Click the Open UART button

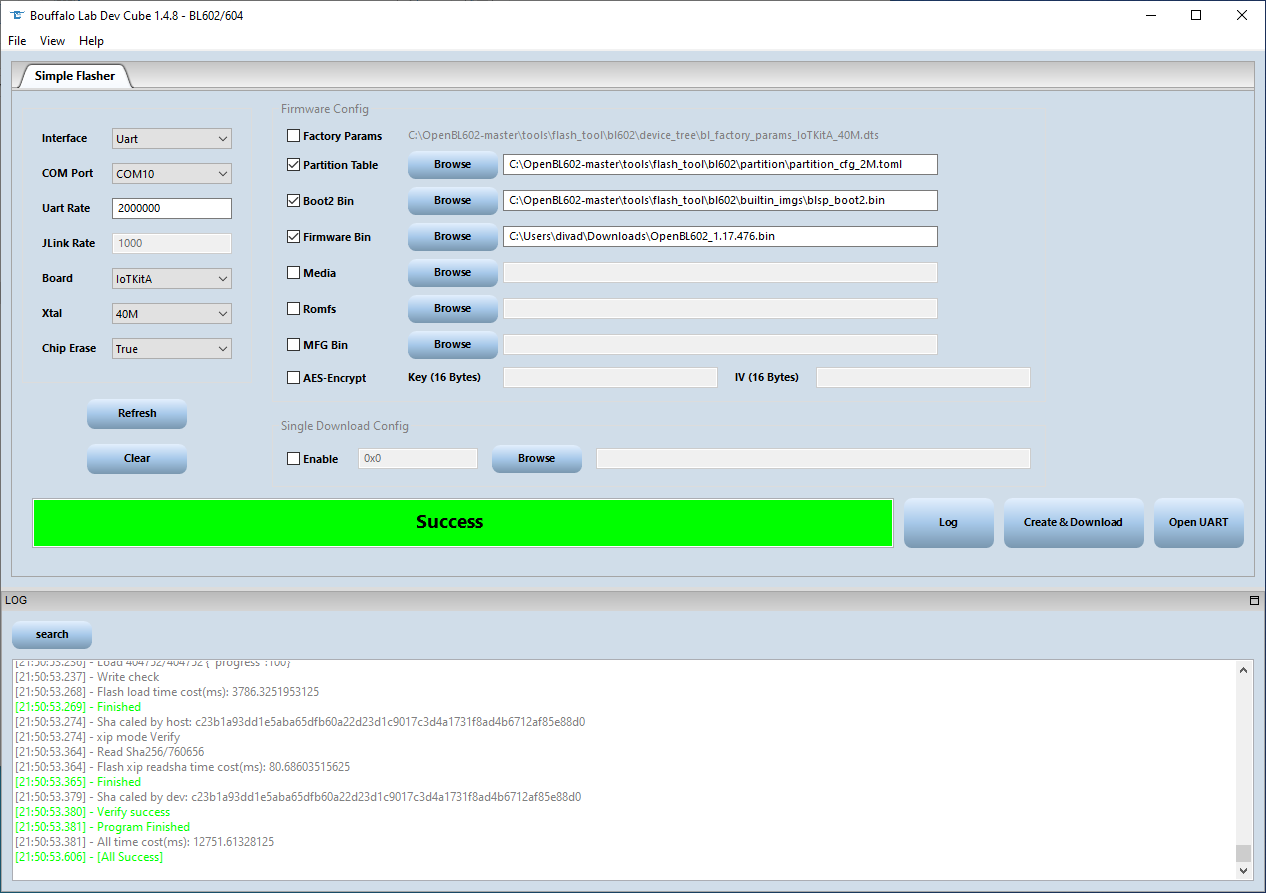tap(1198, 523)
